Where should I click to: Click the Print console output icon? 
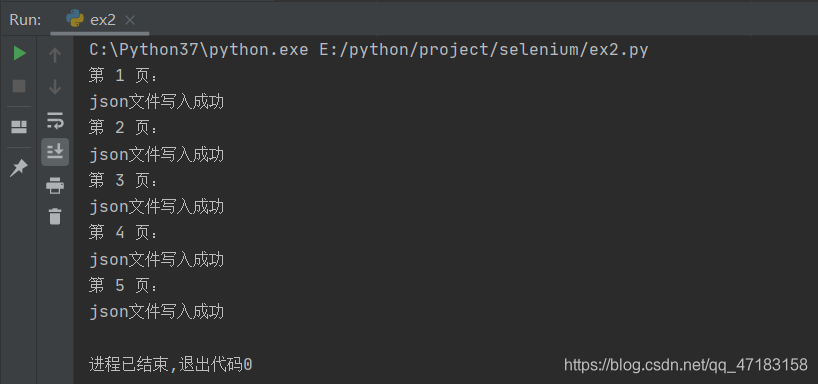[55, 185]
